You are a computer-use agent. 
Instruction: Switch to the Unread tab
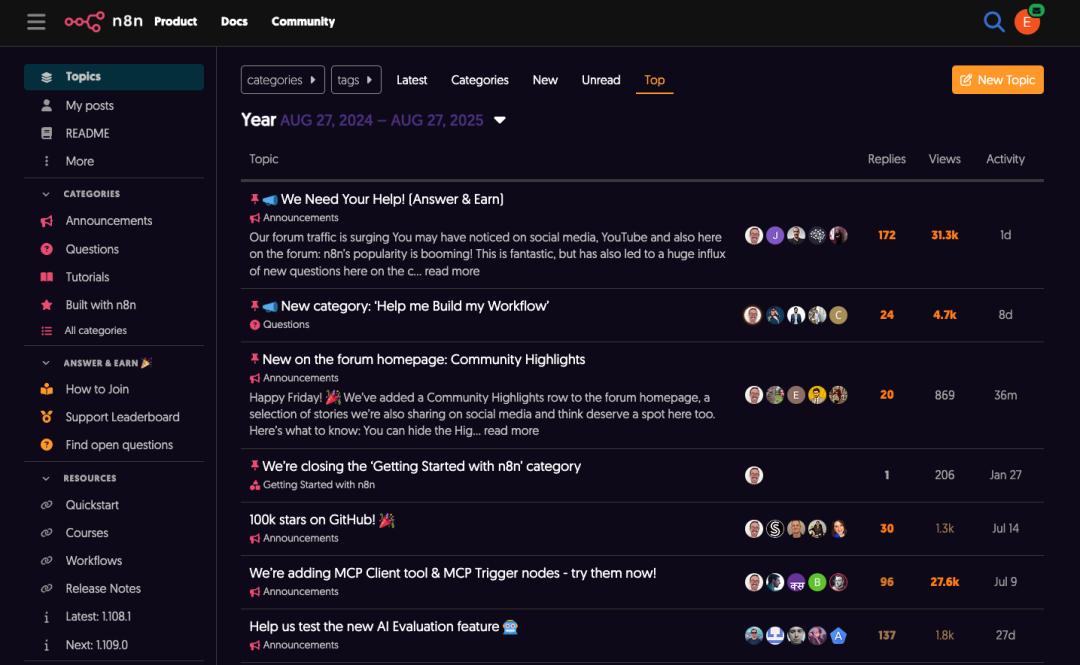pyautogui.click(x=601, y=80)
